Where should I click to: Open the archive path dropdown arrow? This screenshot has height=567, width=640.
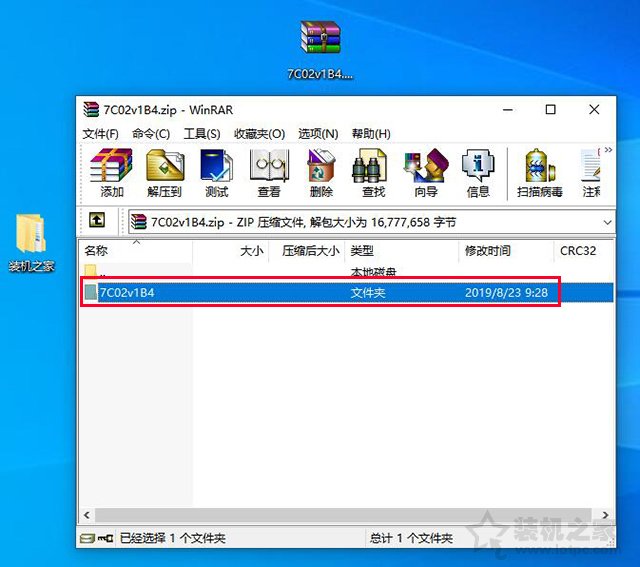(x=607, y=222)
